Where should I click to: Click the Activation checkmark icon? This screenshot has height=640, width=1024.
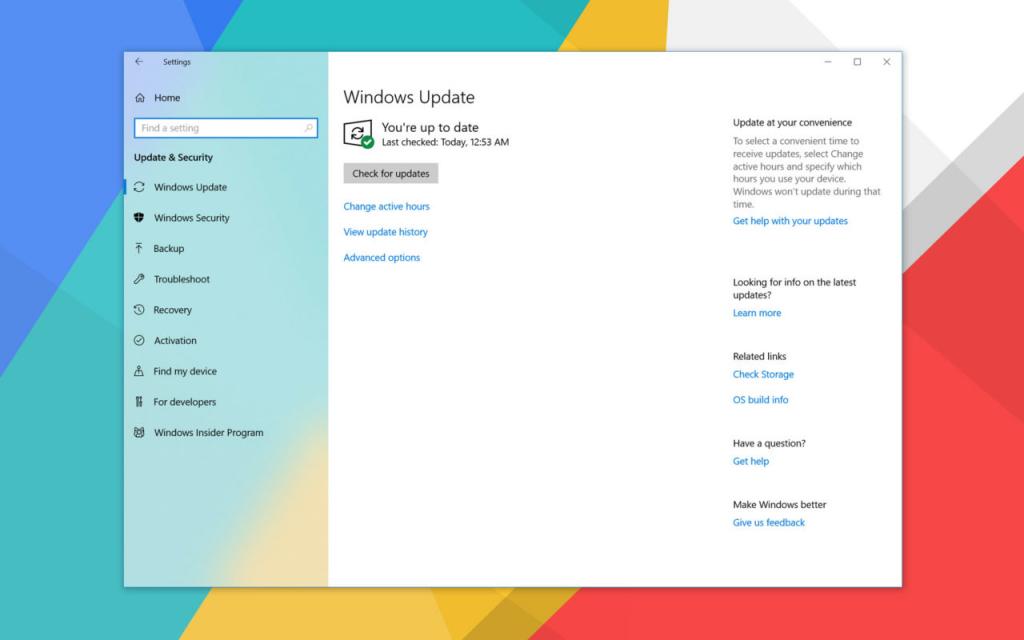141,340
